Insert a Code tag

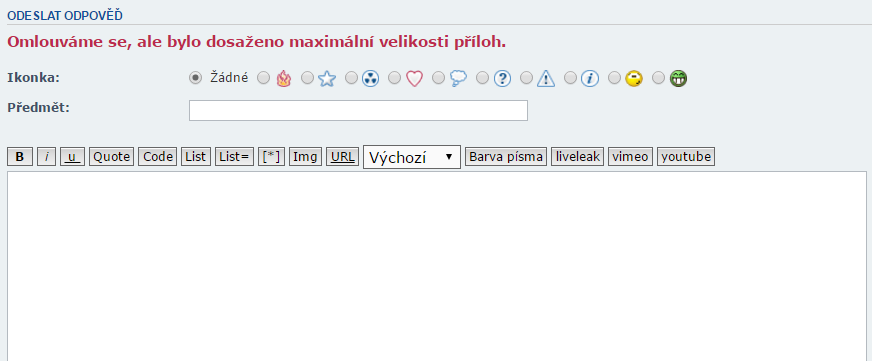(157, 157)
